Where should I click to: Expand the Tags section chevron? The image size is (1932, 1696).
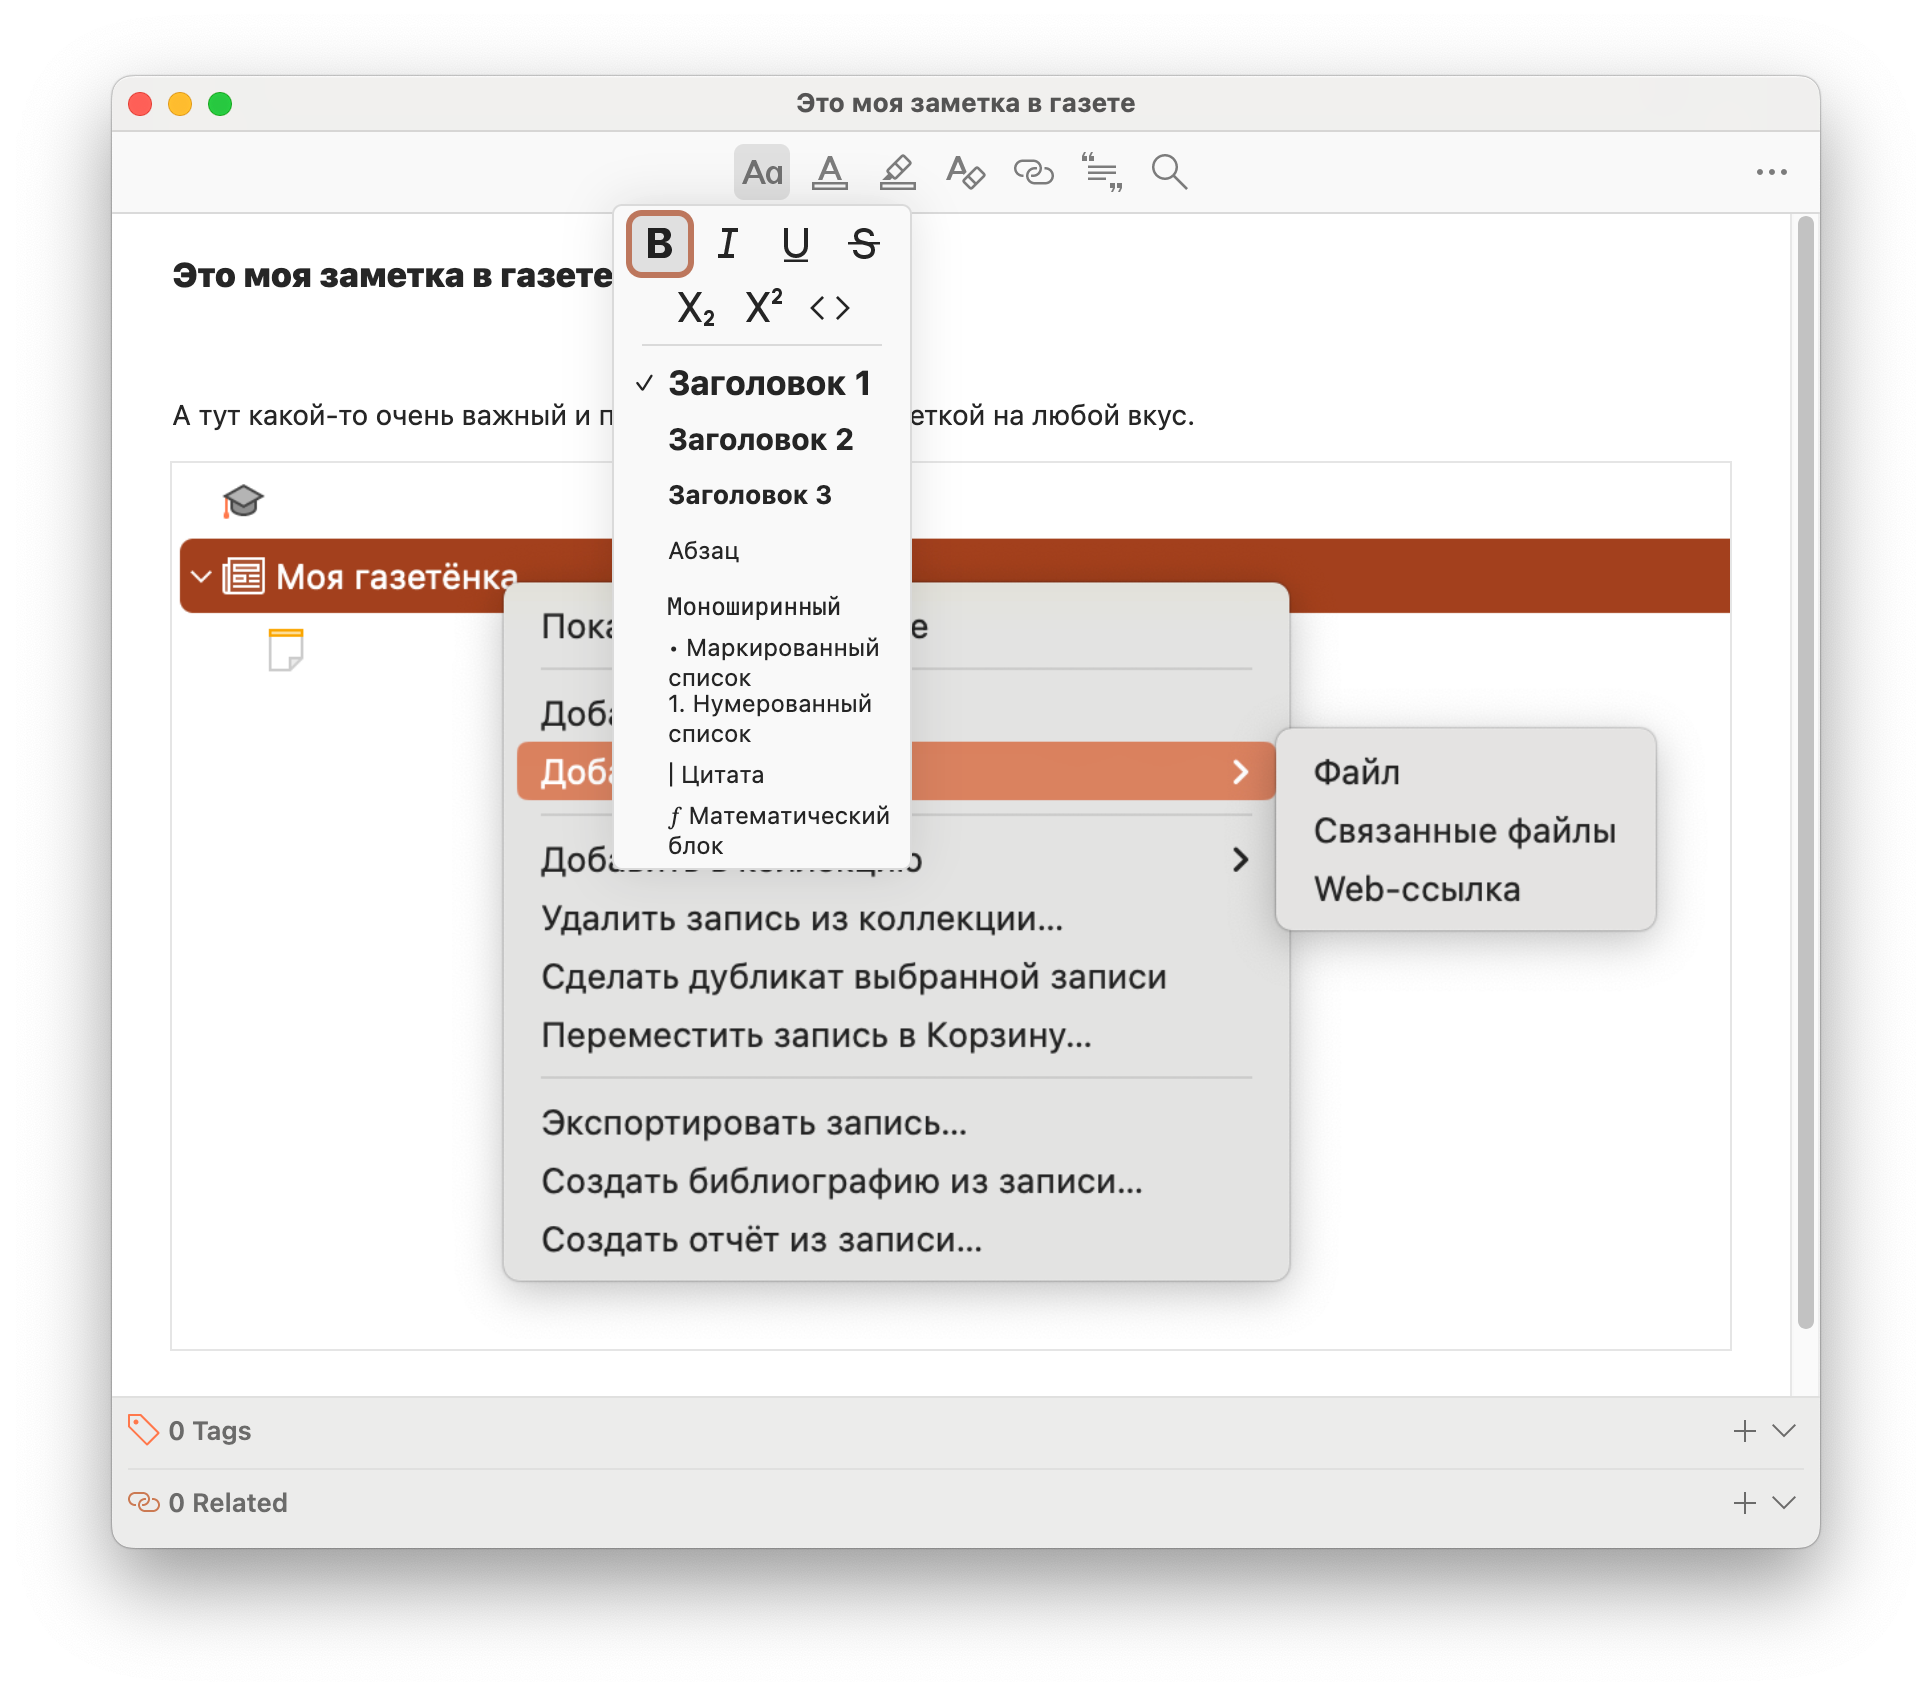pyautogui.click(x=1784, y=1431)
